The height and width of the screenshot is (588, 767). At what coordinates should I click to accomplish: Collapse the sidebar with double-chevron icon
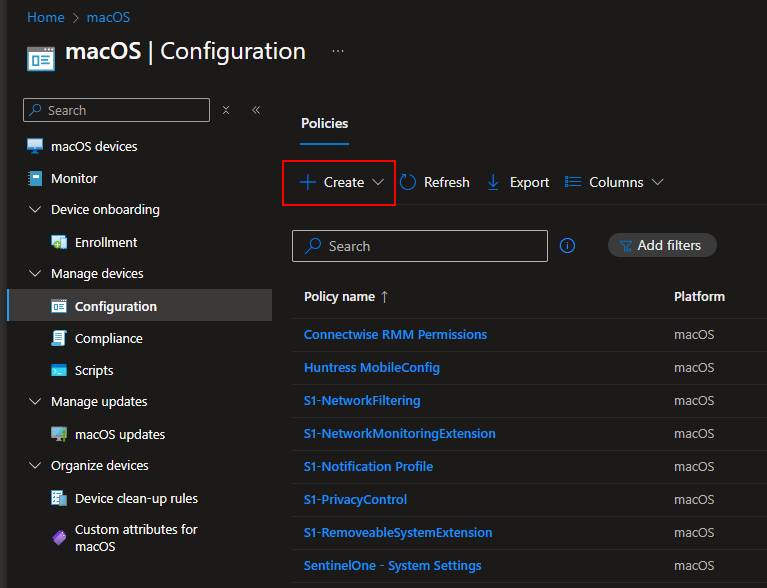(x=256, y=110)
